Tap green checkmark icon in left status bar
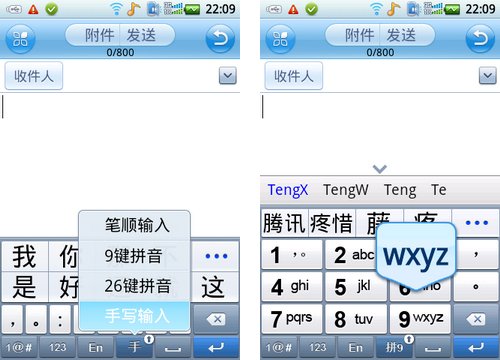Screen dimensions: 500x360 pyautogui.click(x=51, y=9)
